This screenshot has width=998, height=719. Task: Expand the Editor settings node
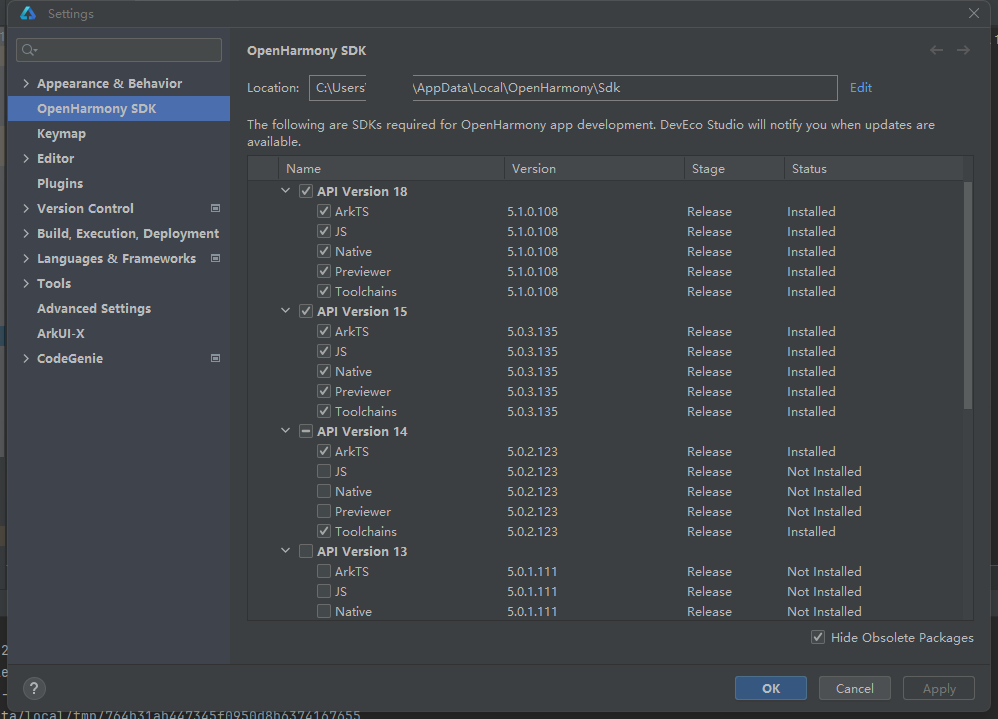[x=26, y=158]
